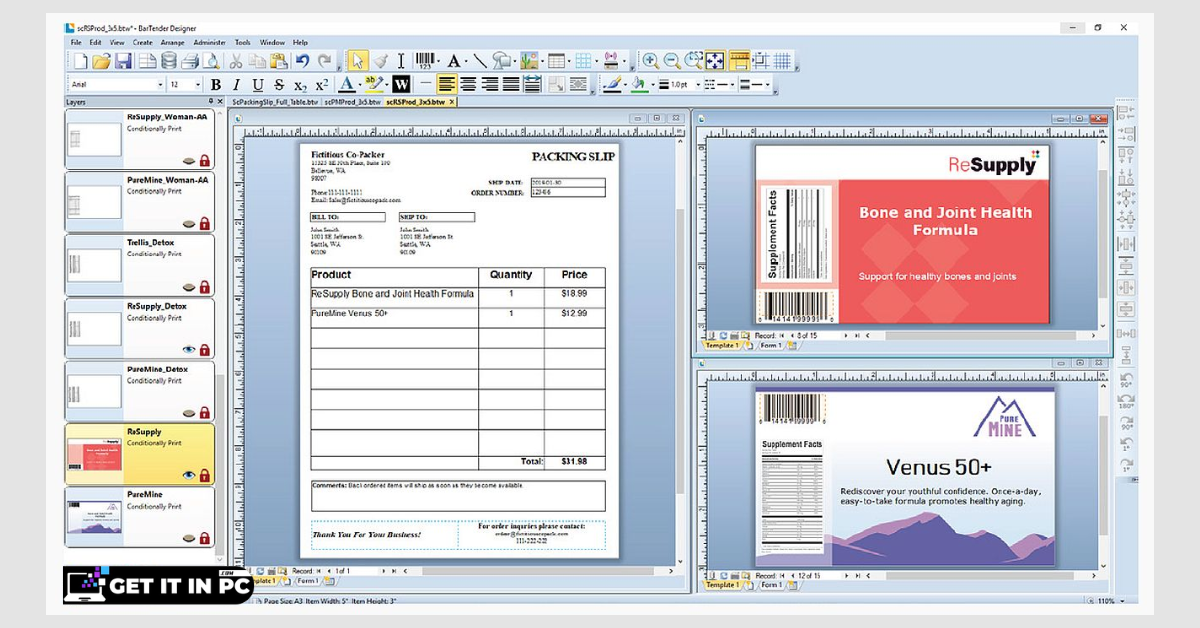The image size is (1200, 628).
Task: Select the Shape creation tool
Action: pos(502,61)
